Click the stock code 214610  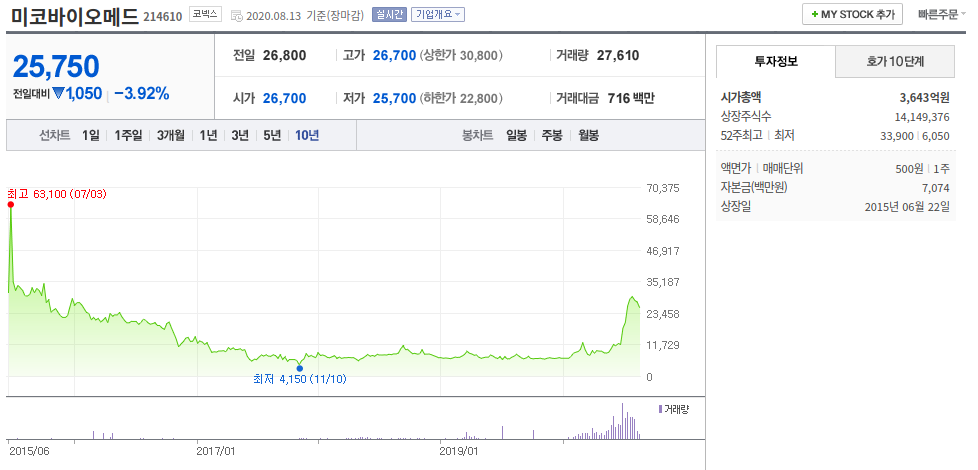[x=163, y=17]
